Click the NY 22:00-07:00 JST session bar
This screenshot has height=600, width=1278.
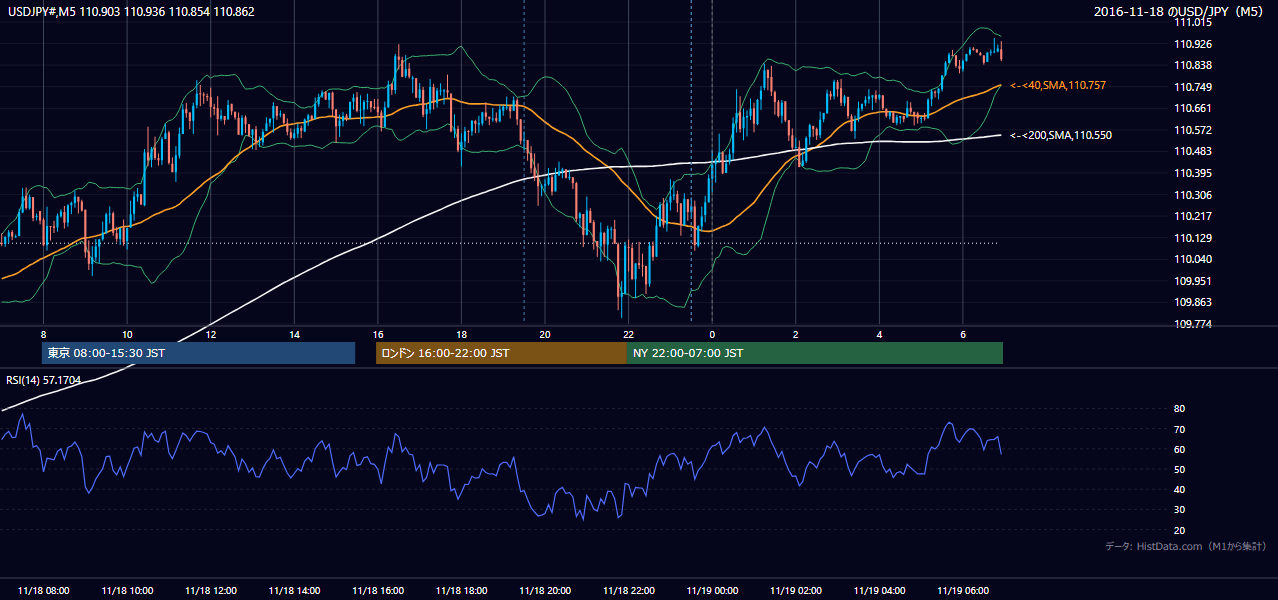coord(815,353)
